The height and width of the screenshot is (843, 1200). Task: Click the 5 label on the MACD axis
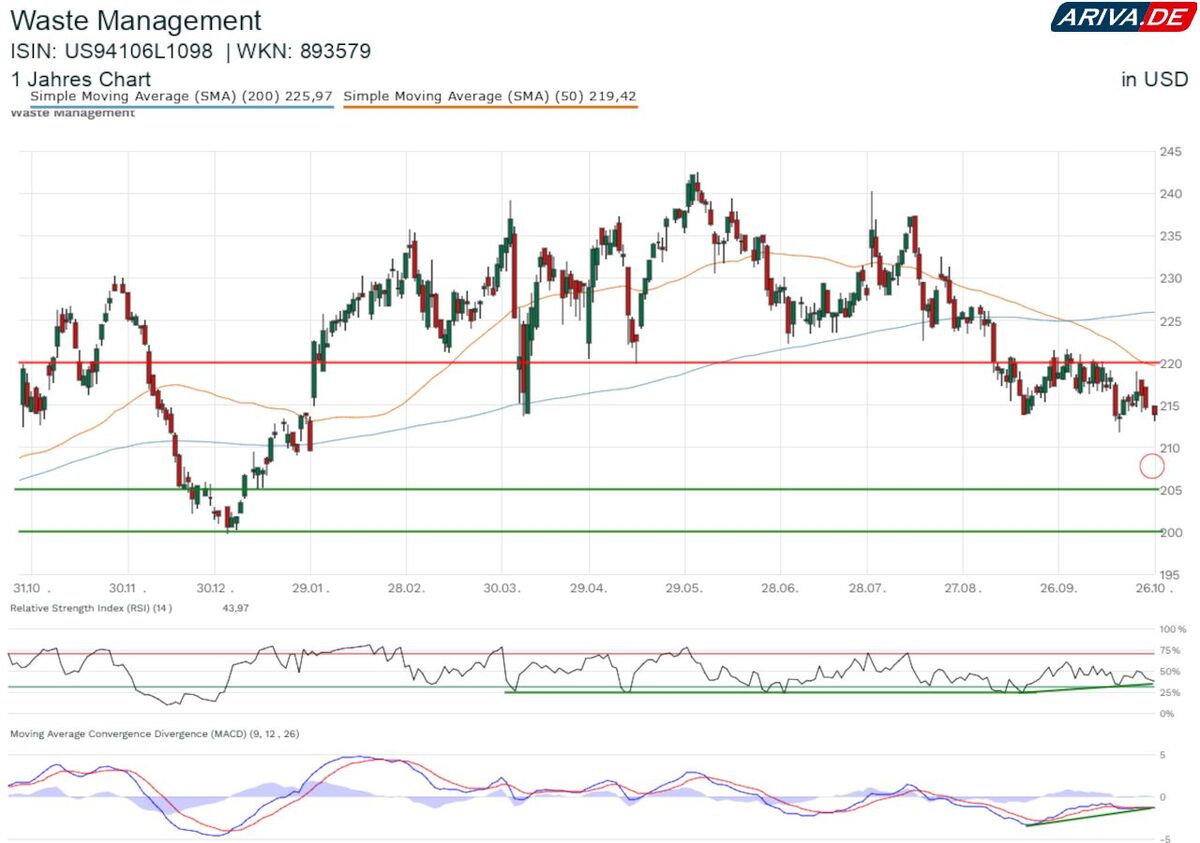tap(1163, 755)
